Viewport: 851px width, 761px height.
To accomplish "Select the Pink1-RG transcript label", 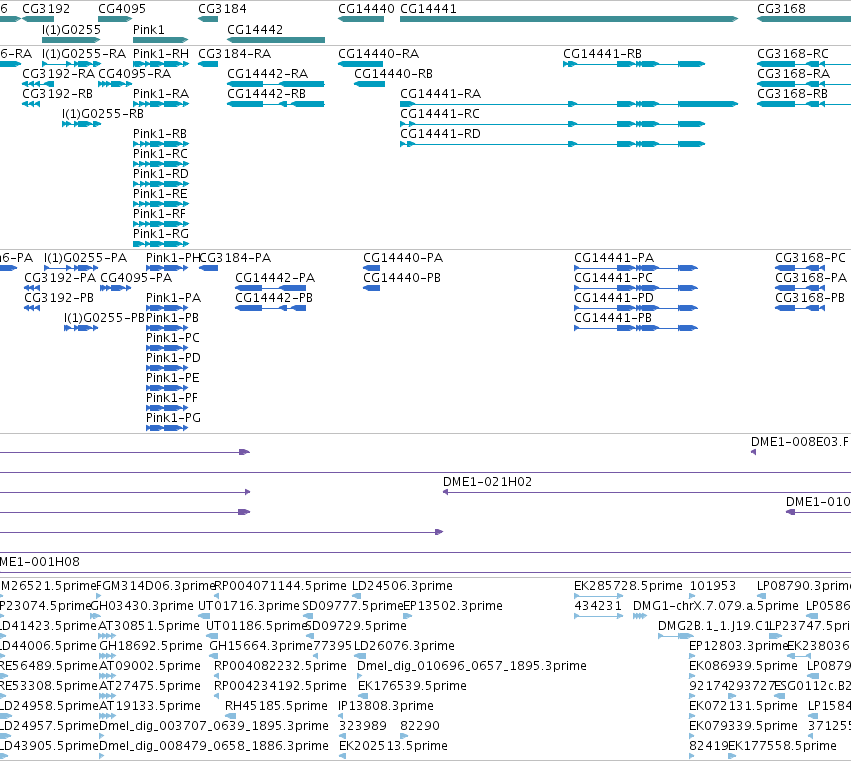I will (161, 234).
